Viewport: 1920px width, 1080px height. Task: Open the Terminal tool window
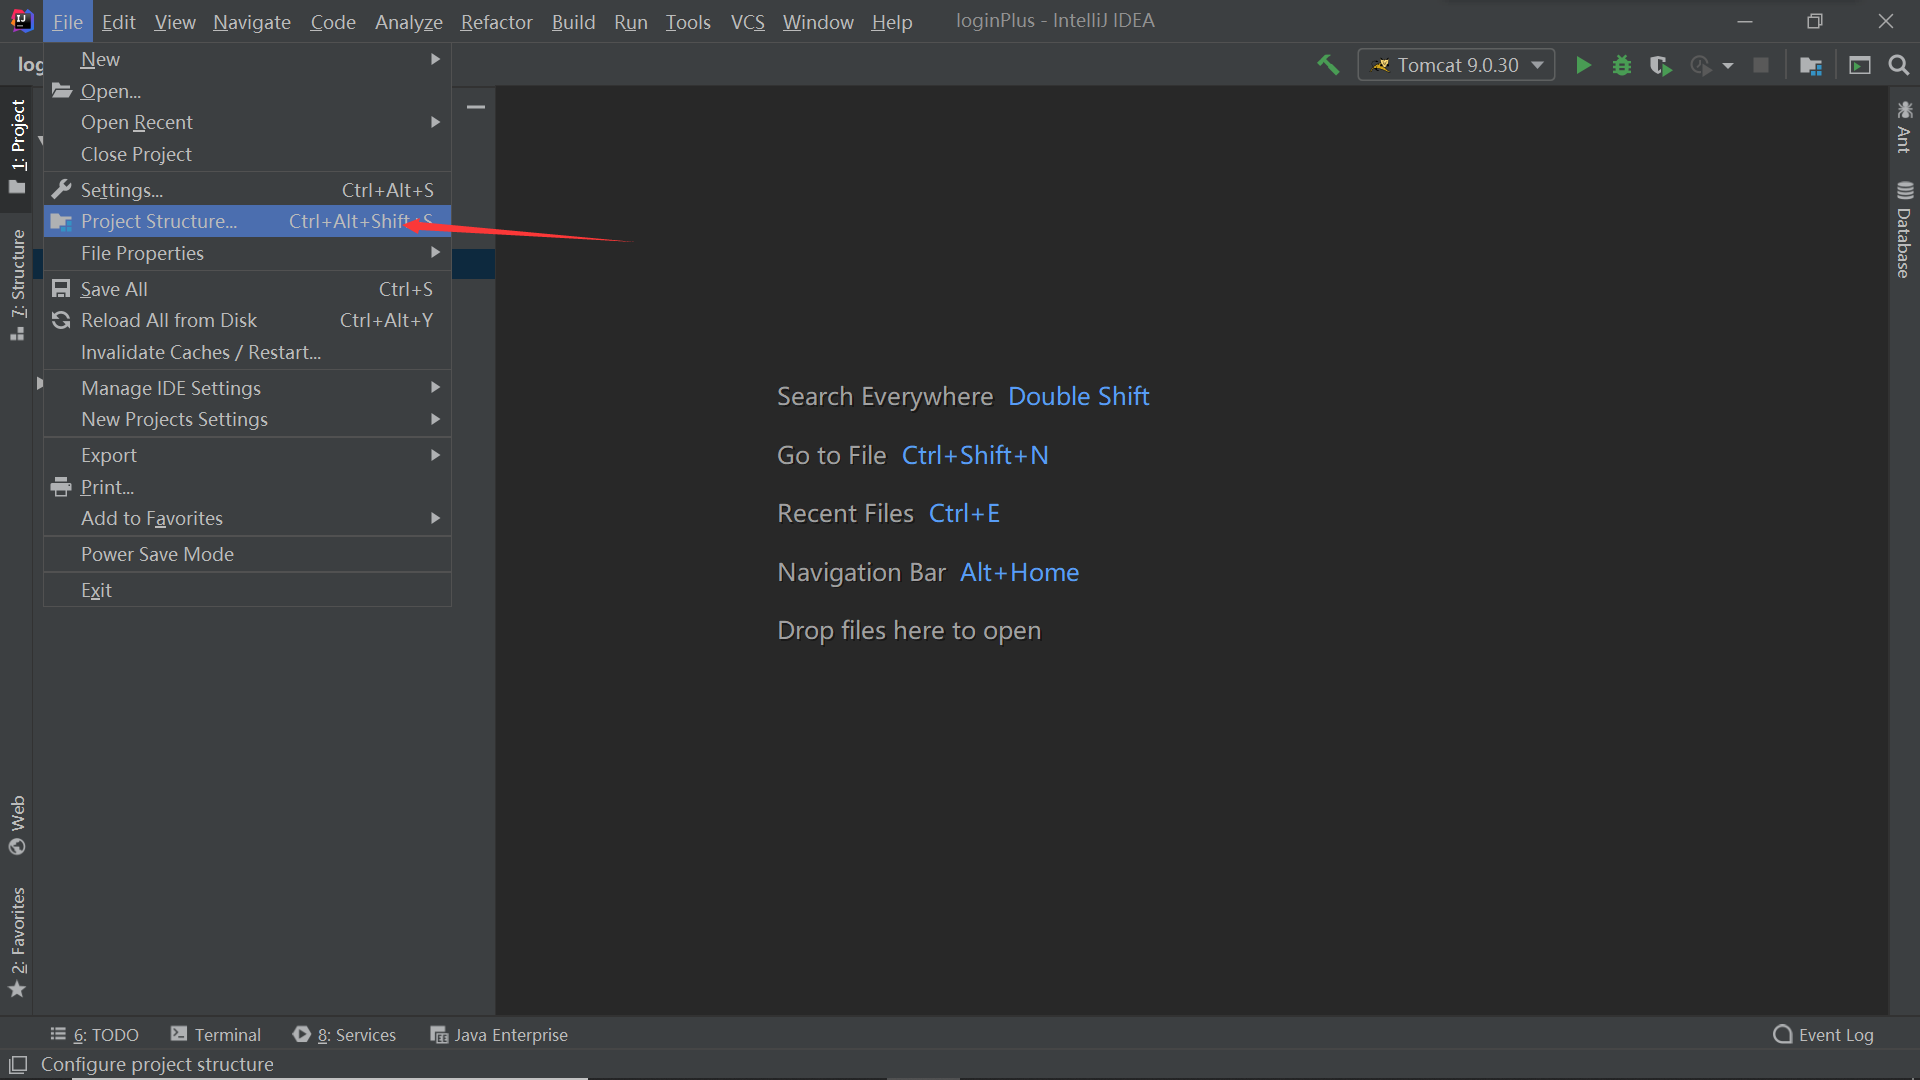[x=216, y=1035]
